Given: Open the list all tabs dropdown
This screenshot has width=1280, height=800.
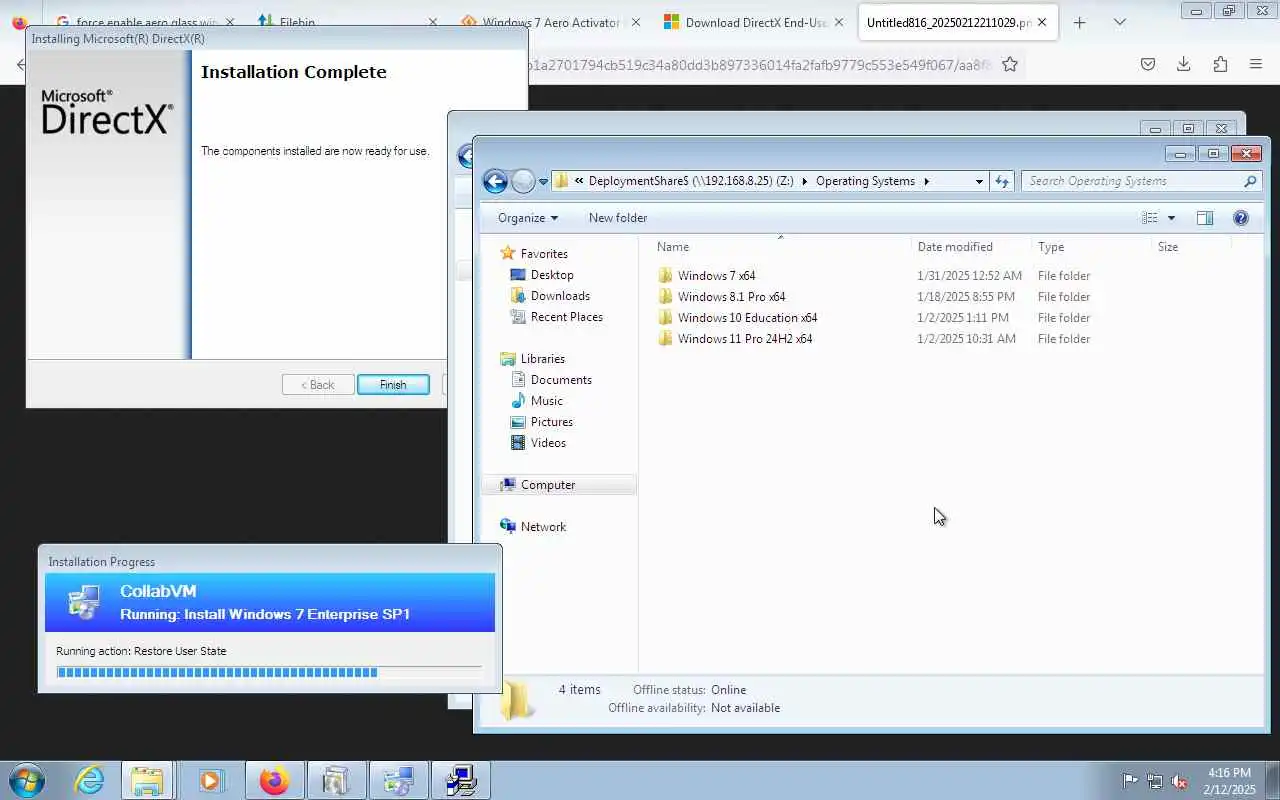Looking at the screenshot, I should pyautogui.click(x=1120, y=22).
